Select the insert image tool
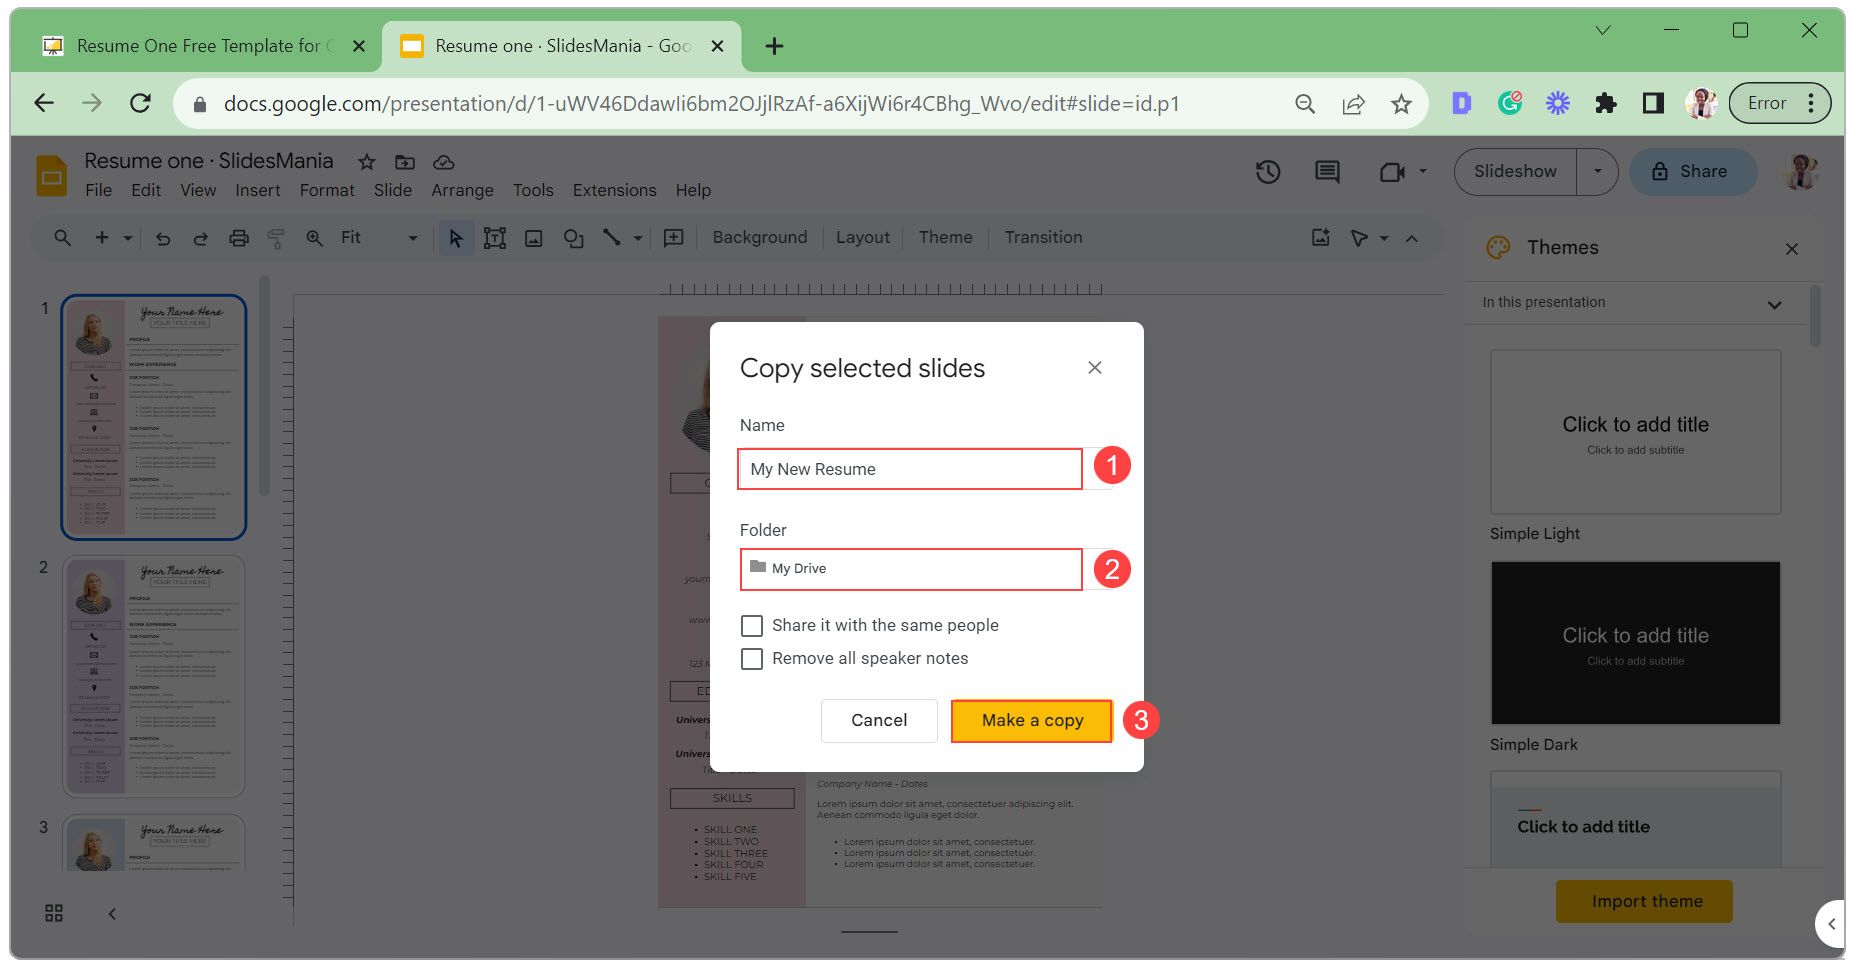 pos(534,238)
